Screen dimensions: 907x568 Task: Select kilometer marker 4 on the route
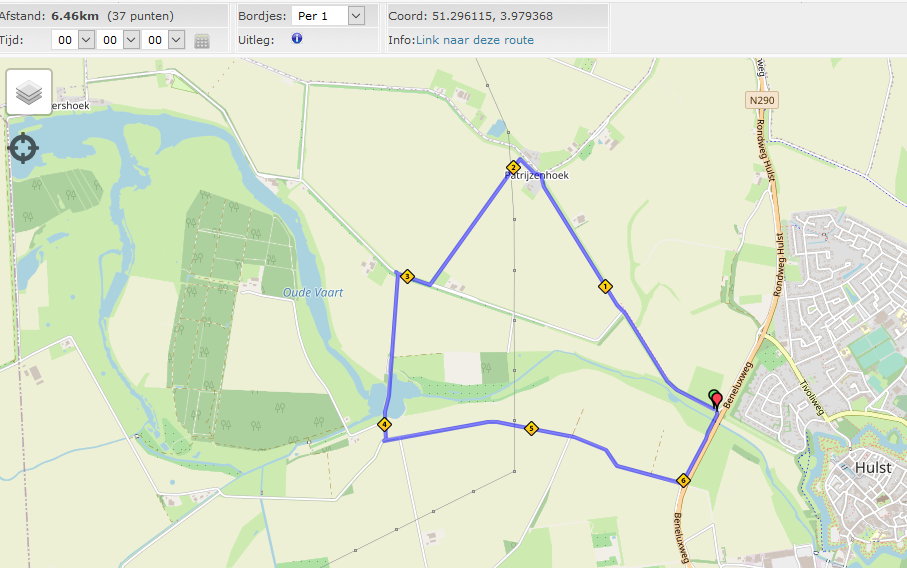click(x=384, y=425)
